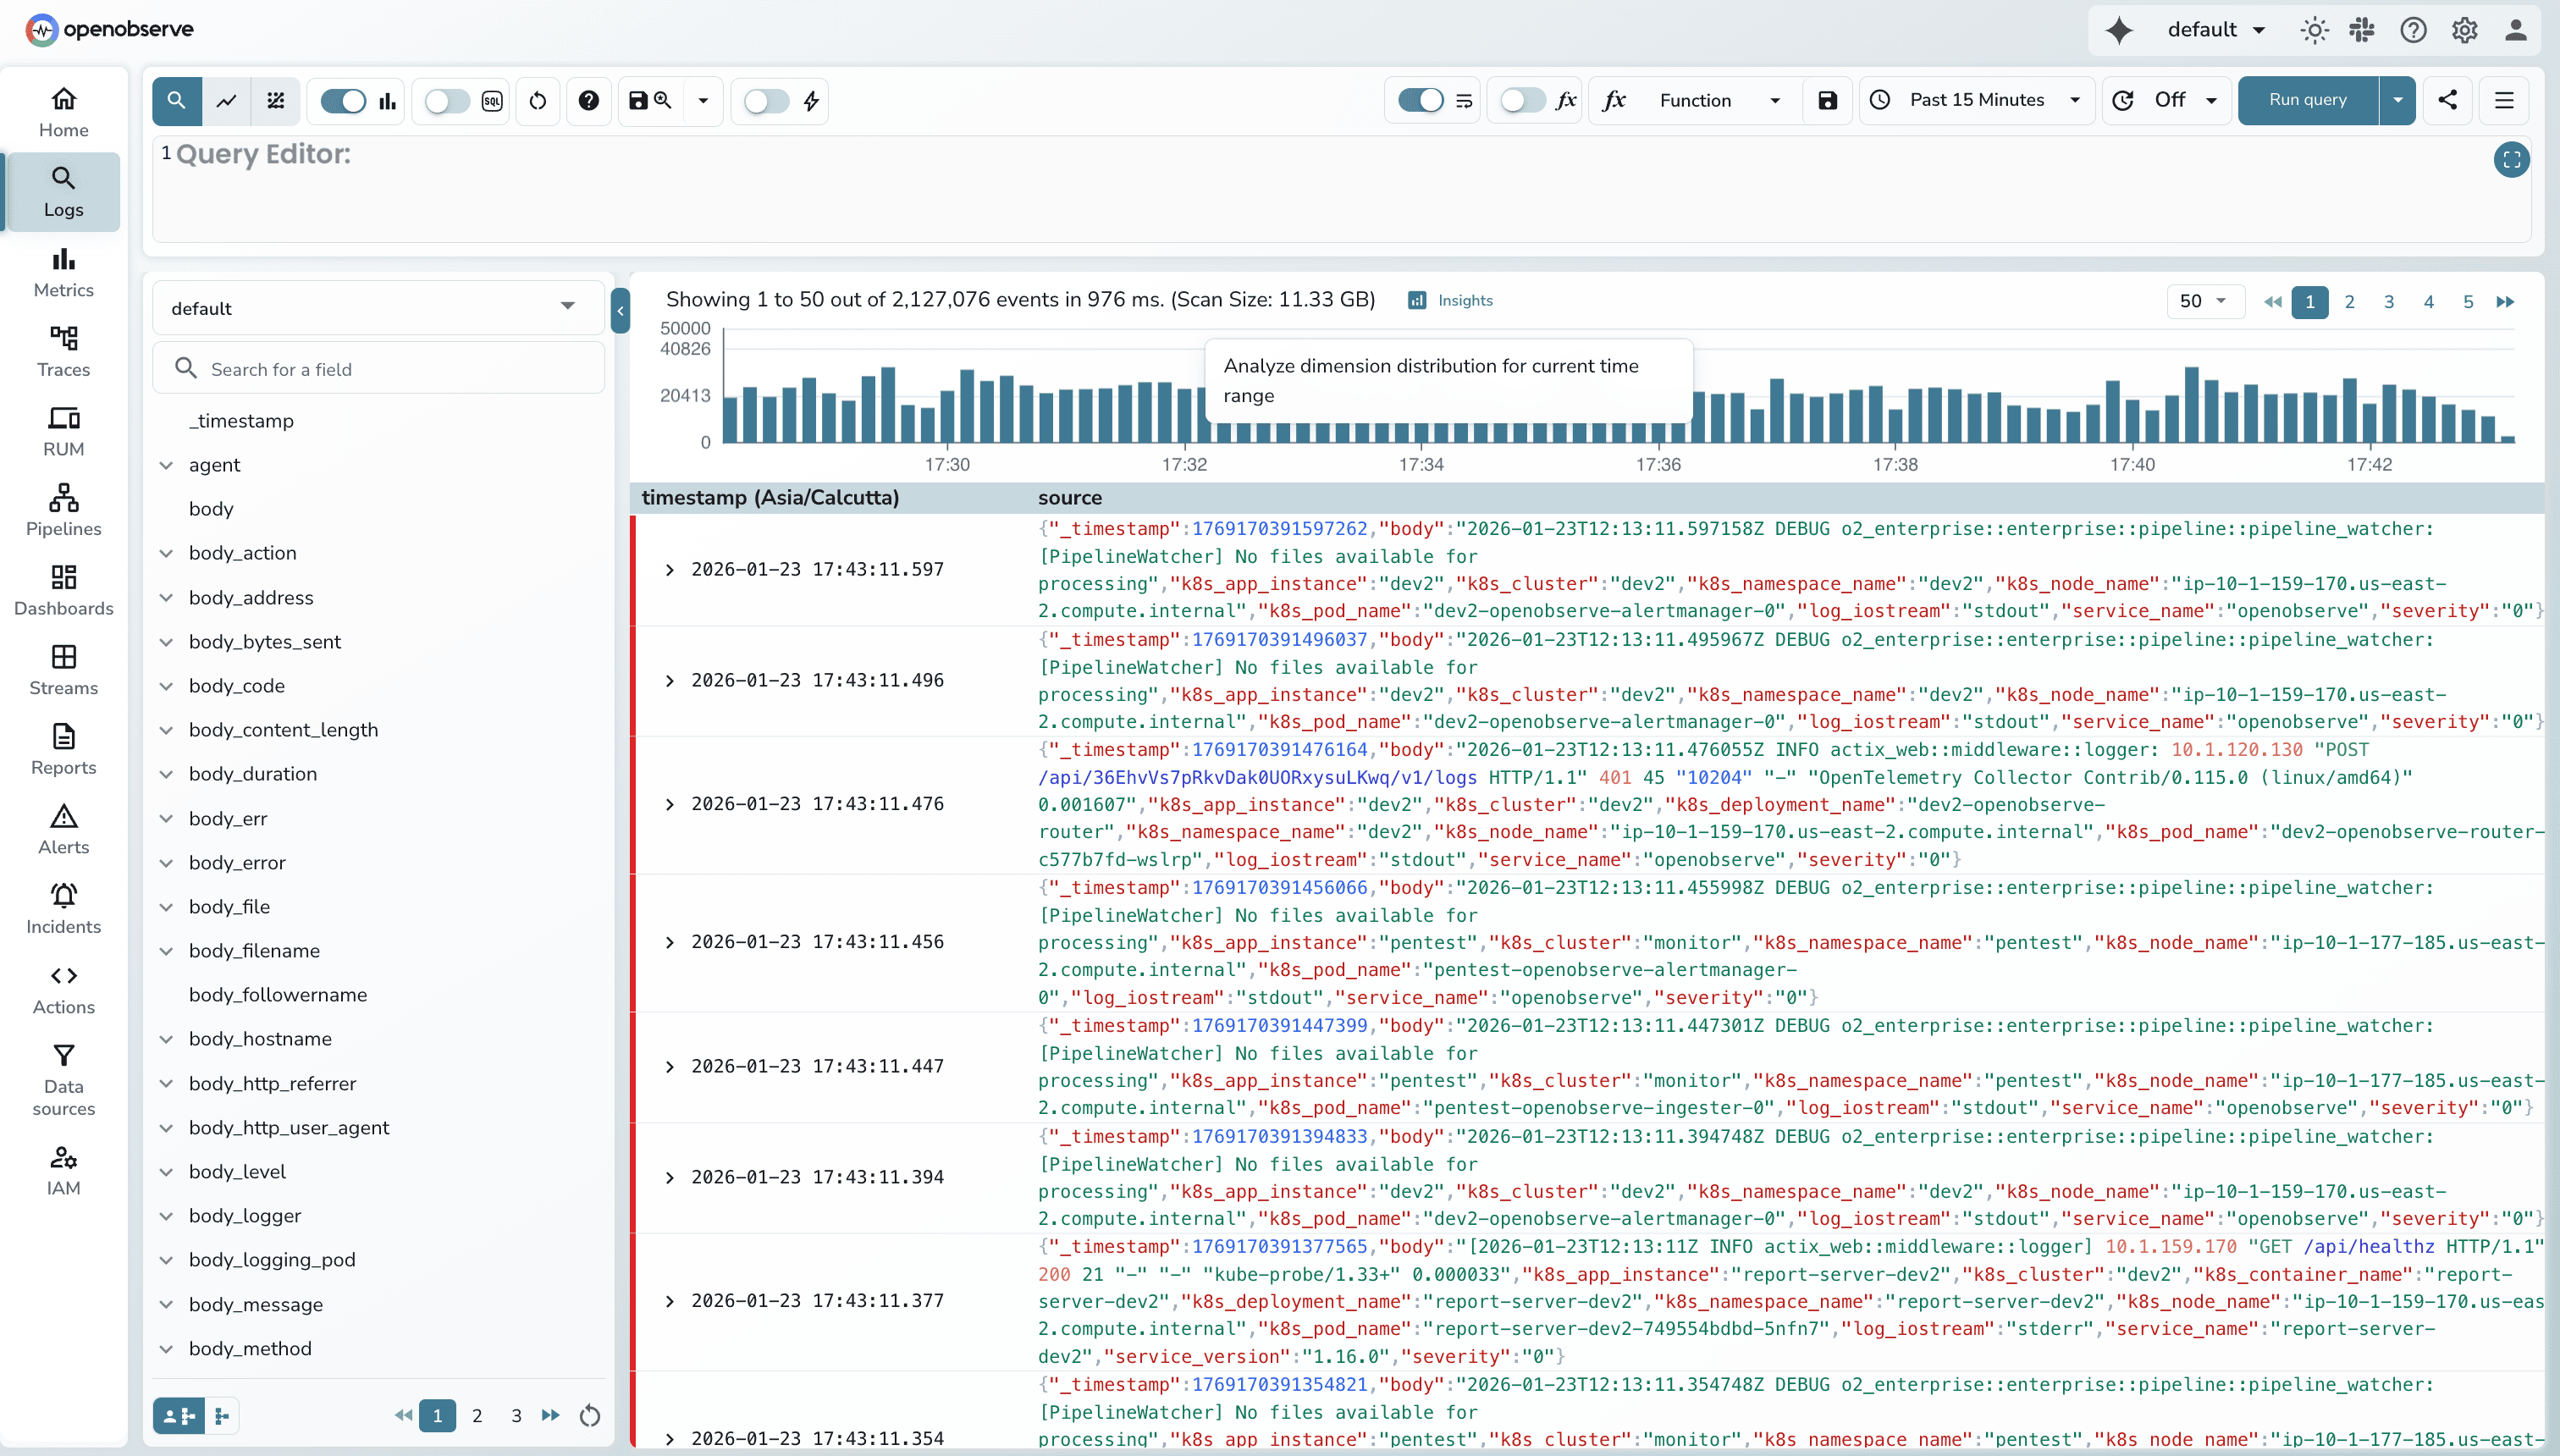Open the help icon in the query toolbar
Viewport: 2560px width, 1456px height.
(x=589, y=100)
